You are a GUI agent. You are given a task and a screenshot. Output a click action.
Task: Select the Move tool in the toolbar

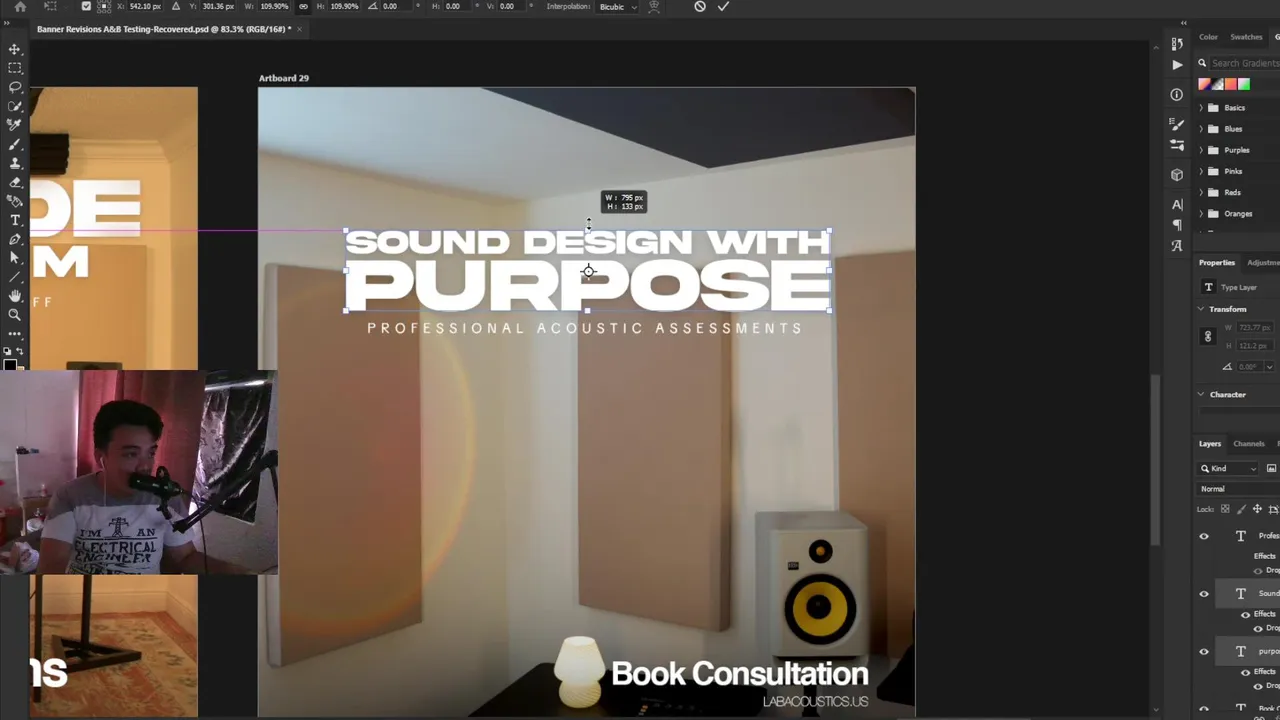coord(15,49)
